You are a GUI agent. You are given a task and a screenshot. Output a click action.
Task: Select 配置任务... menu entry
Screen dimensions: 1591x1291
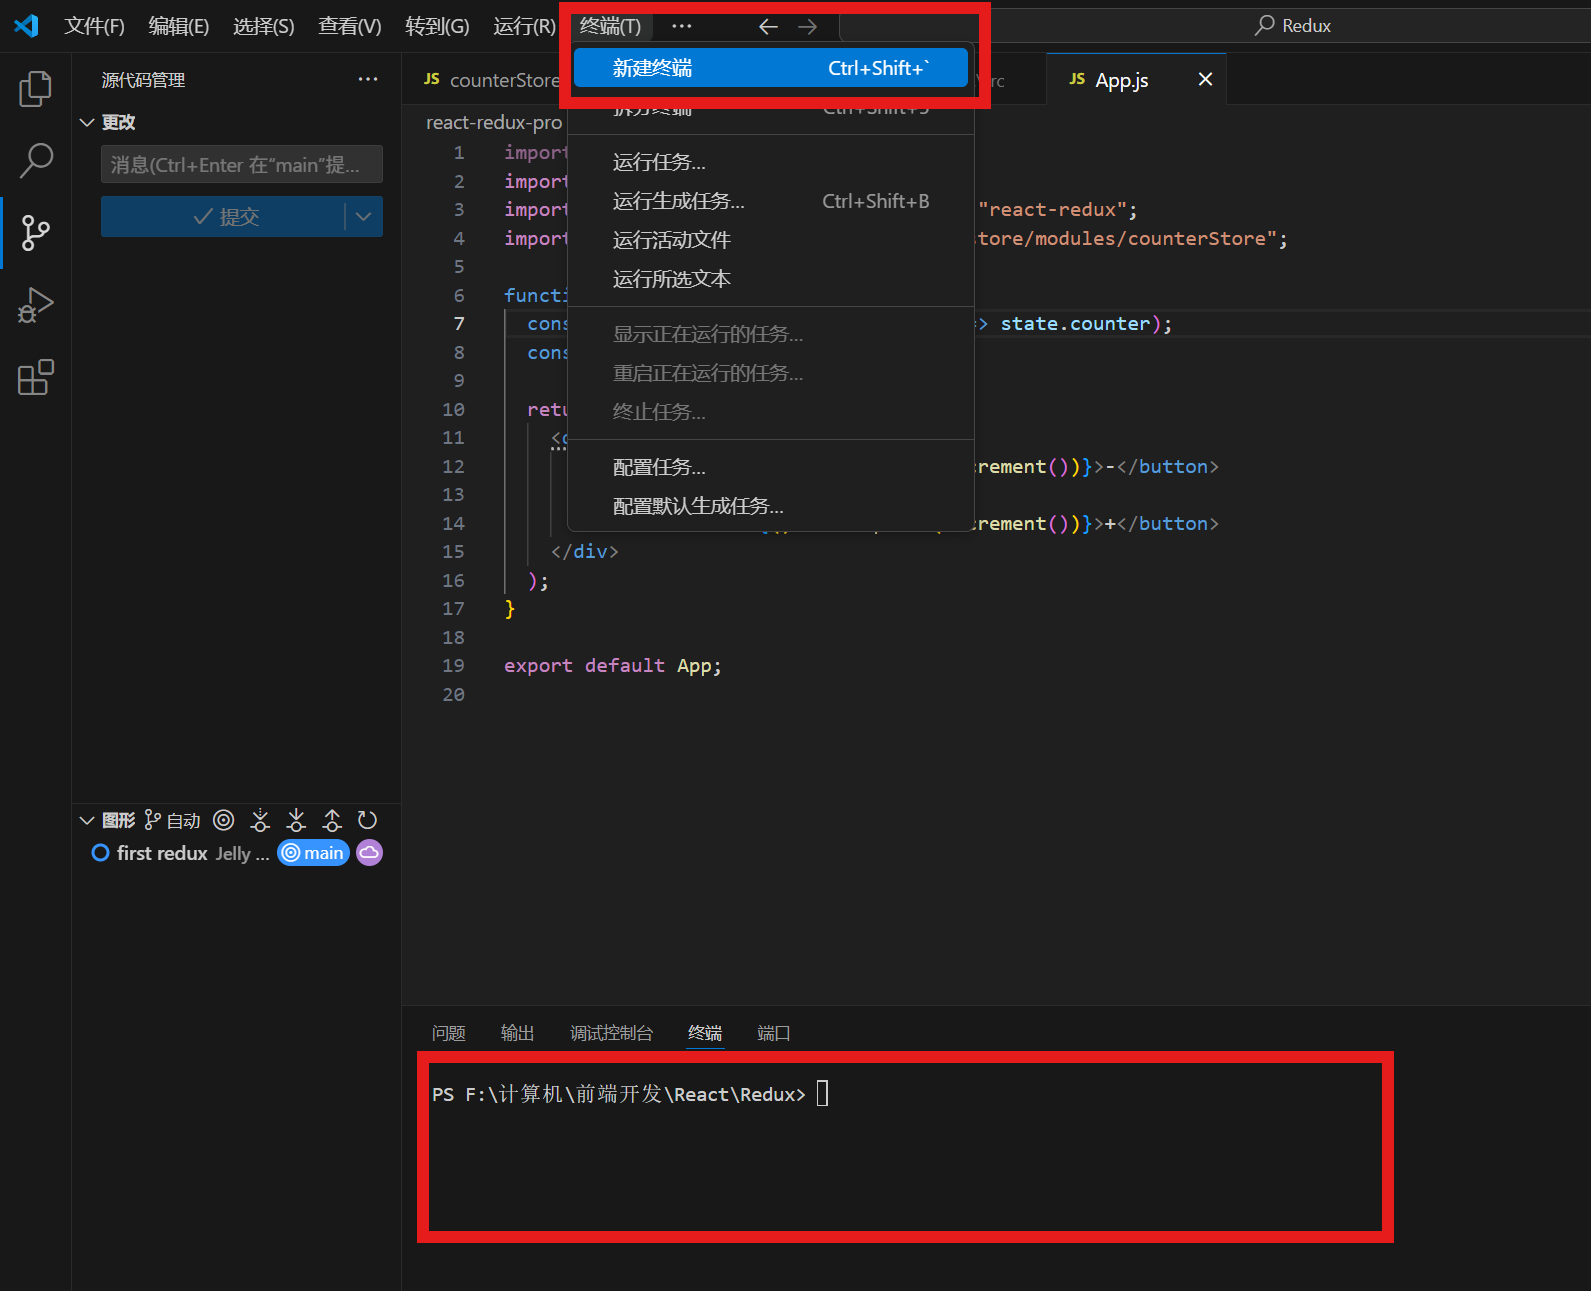(x=771, y=467)
